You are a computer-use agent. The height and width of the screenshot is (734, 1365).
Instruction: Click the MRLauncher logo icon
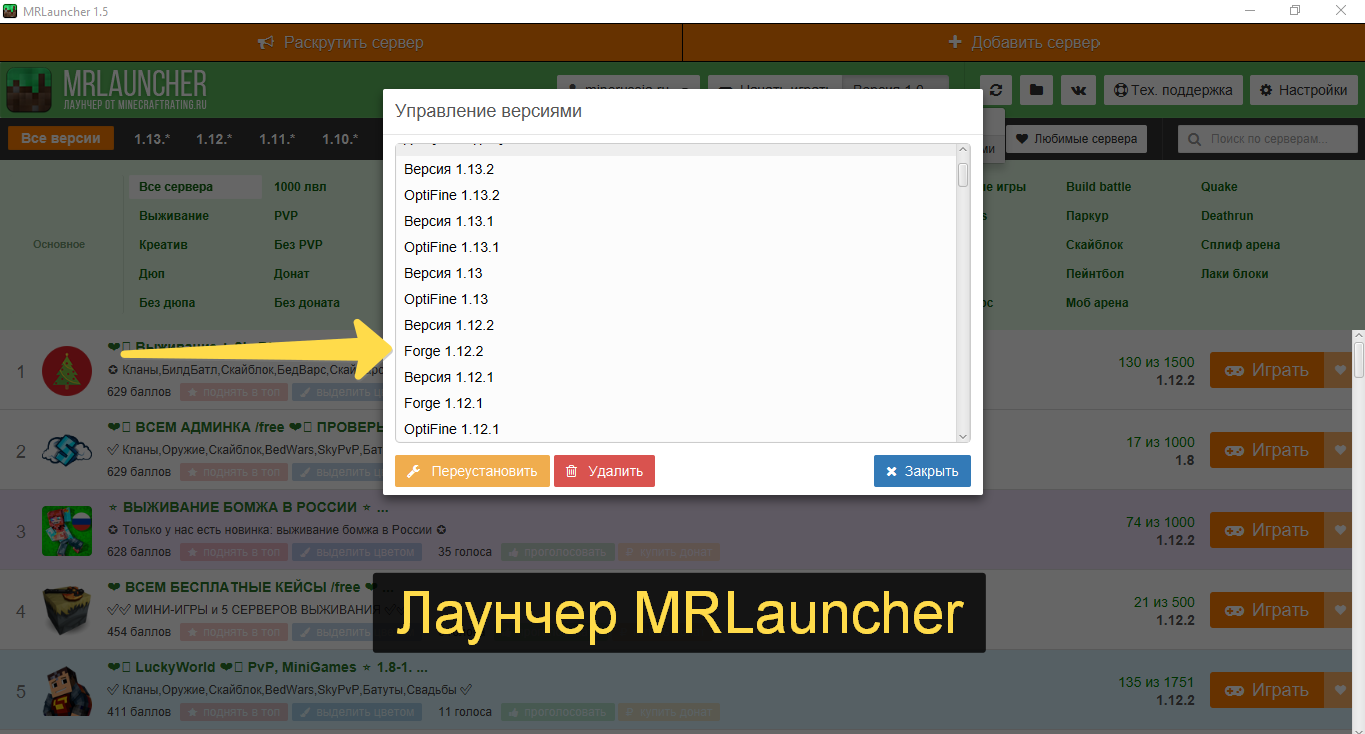(30, 90)
